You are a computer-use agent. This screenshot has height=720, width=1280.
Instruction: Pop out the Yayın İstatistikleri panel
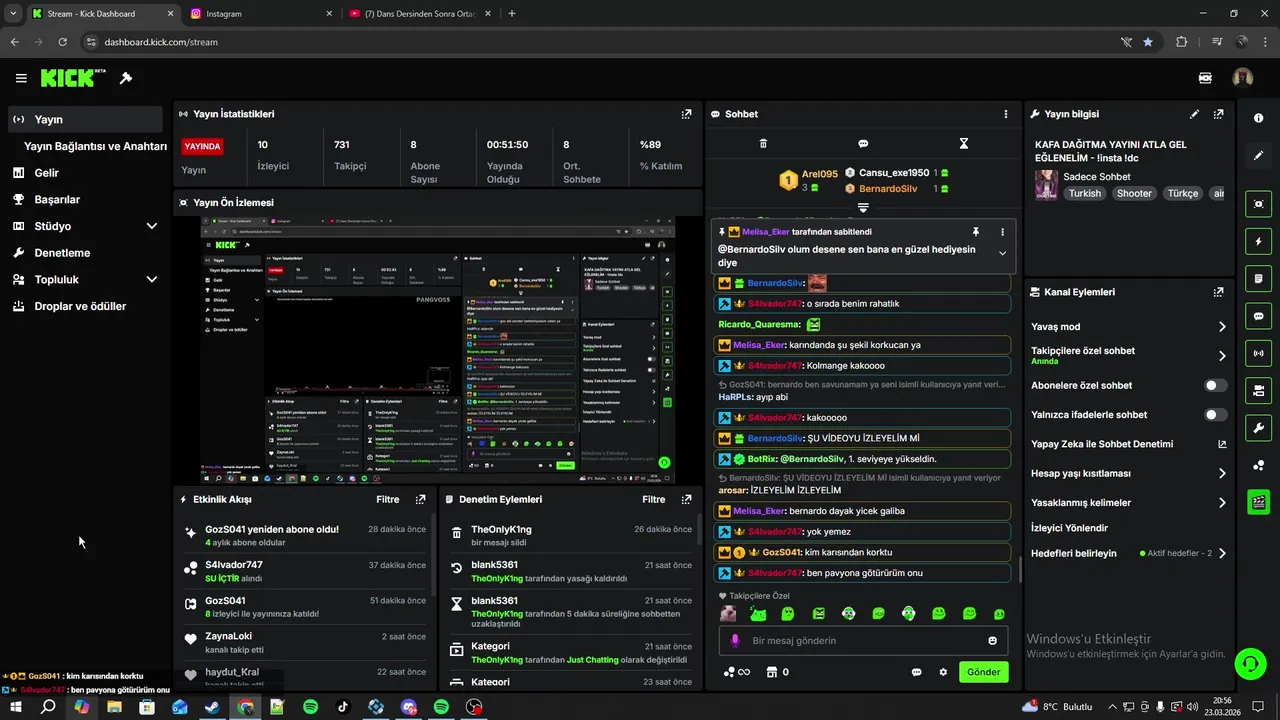pos(686,114)
